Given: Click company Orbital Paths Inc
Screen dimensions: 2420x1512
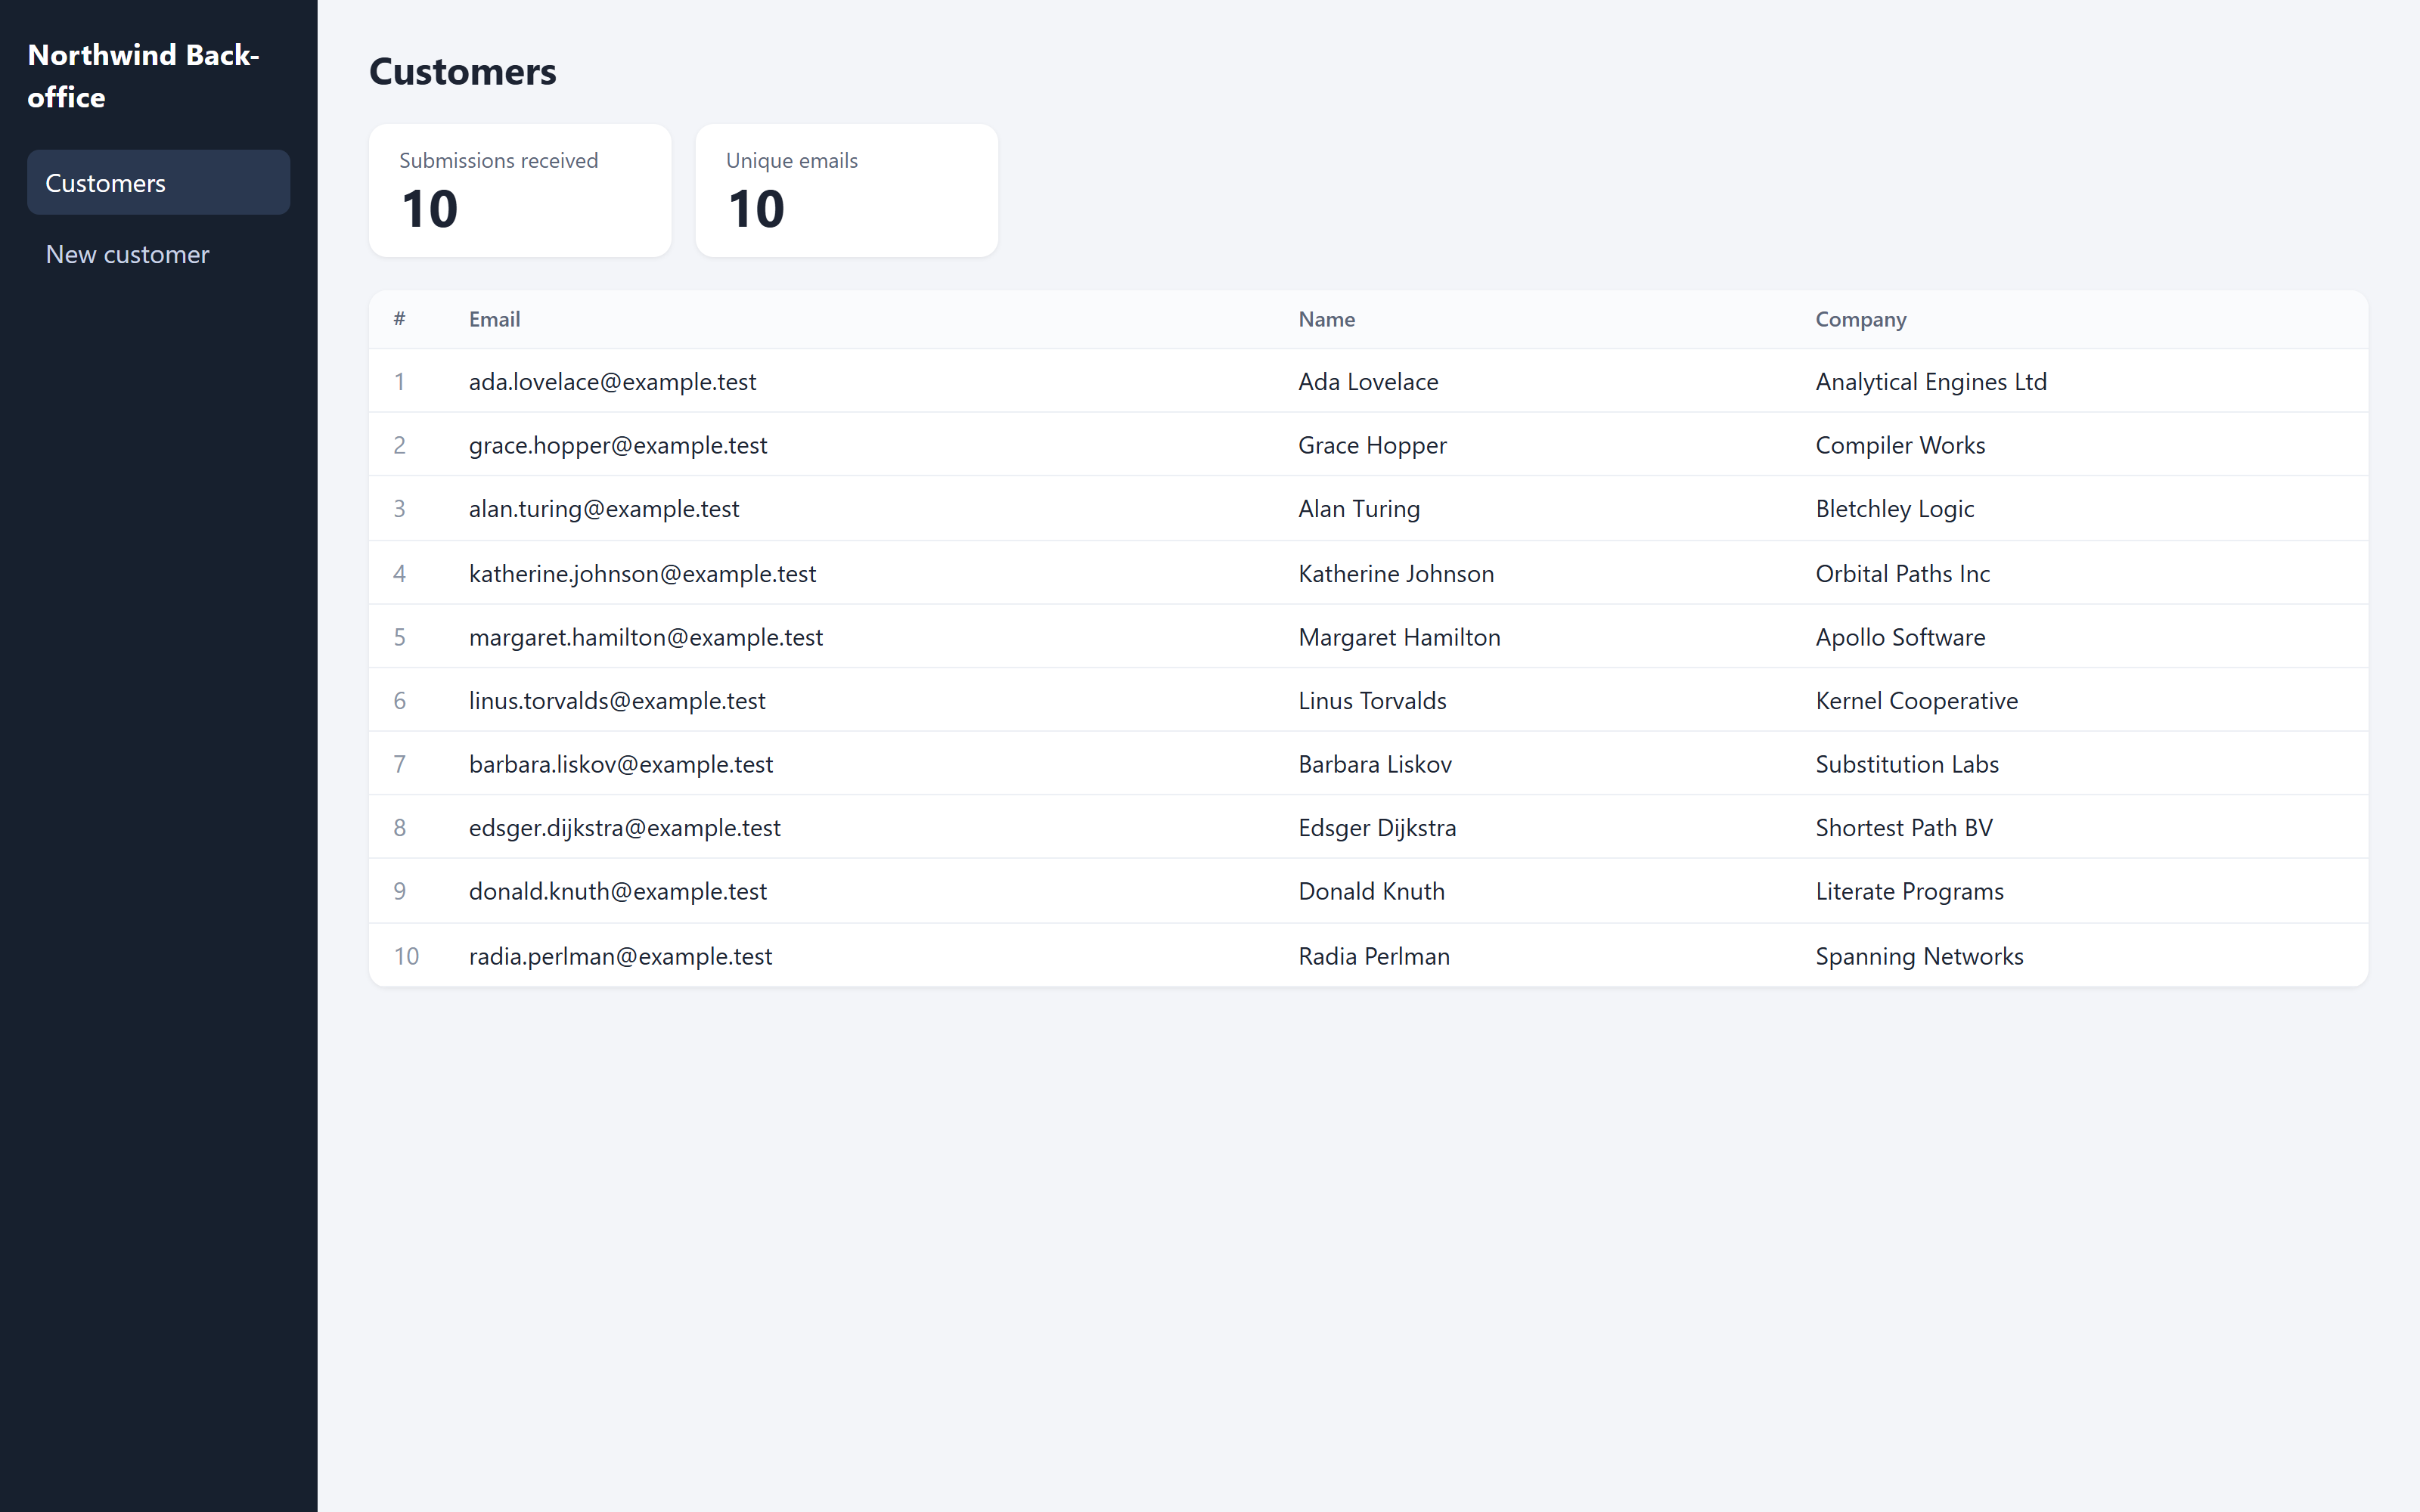Looking at the screenshot, I should [x=1902, y=574].
